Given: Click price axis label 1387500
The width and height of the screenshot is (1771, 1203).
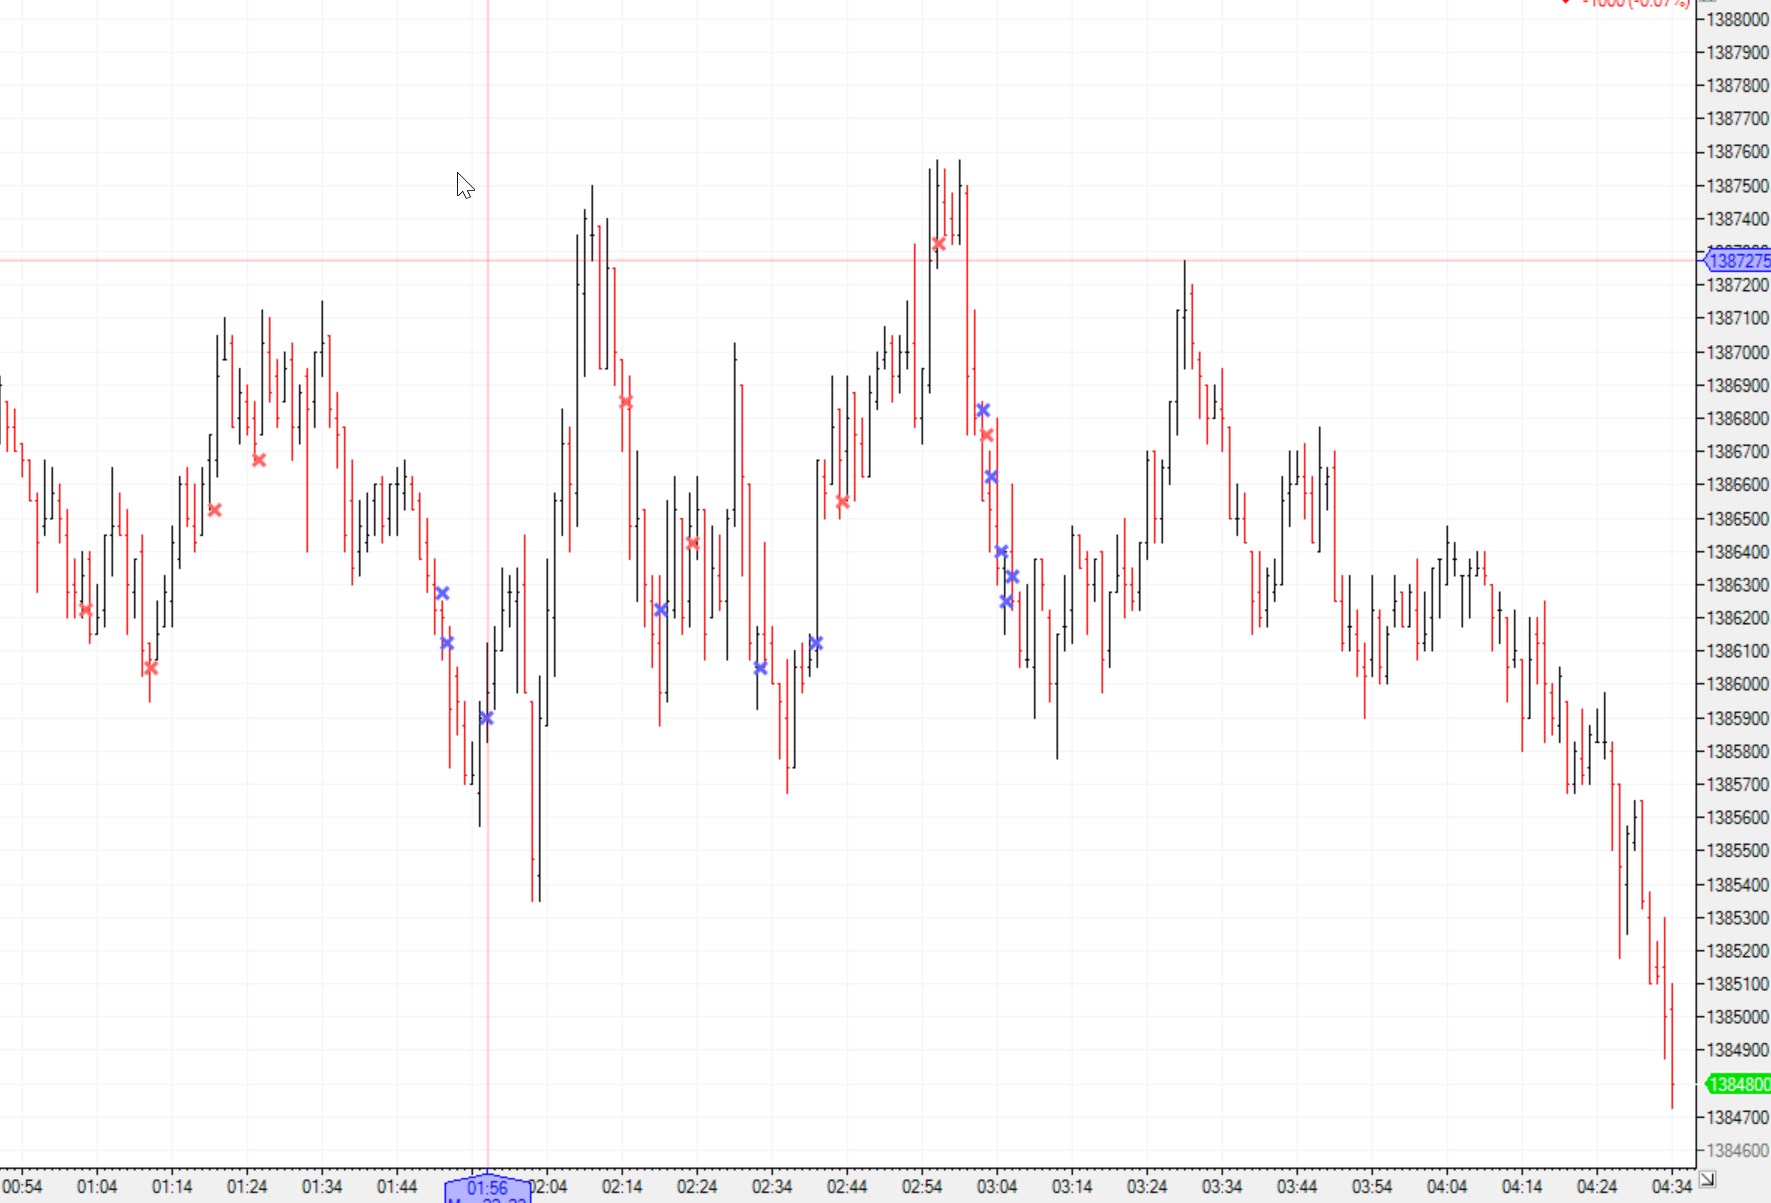Looking at the screenshot, I should [1738, 186].
